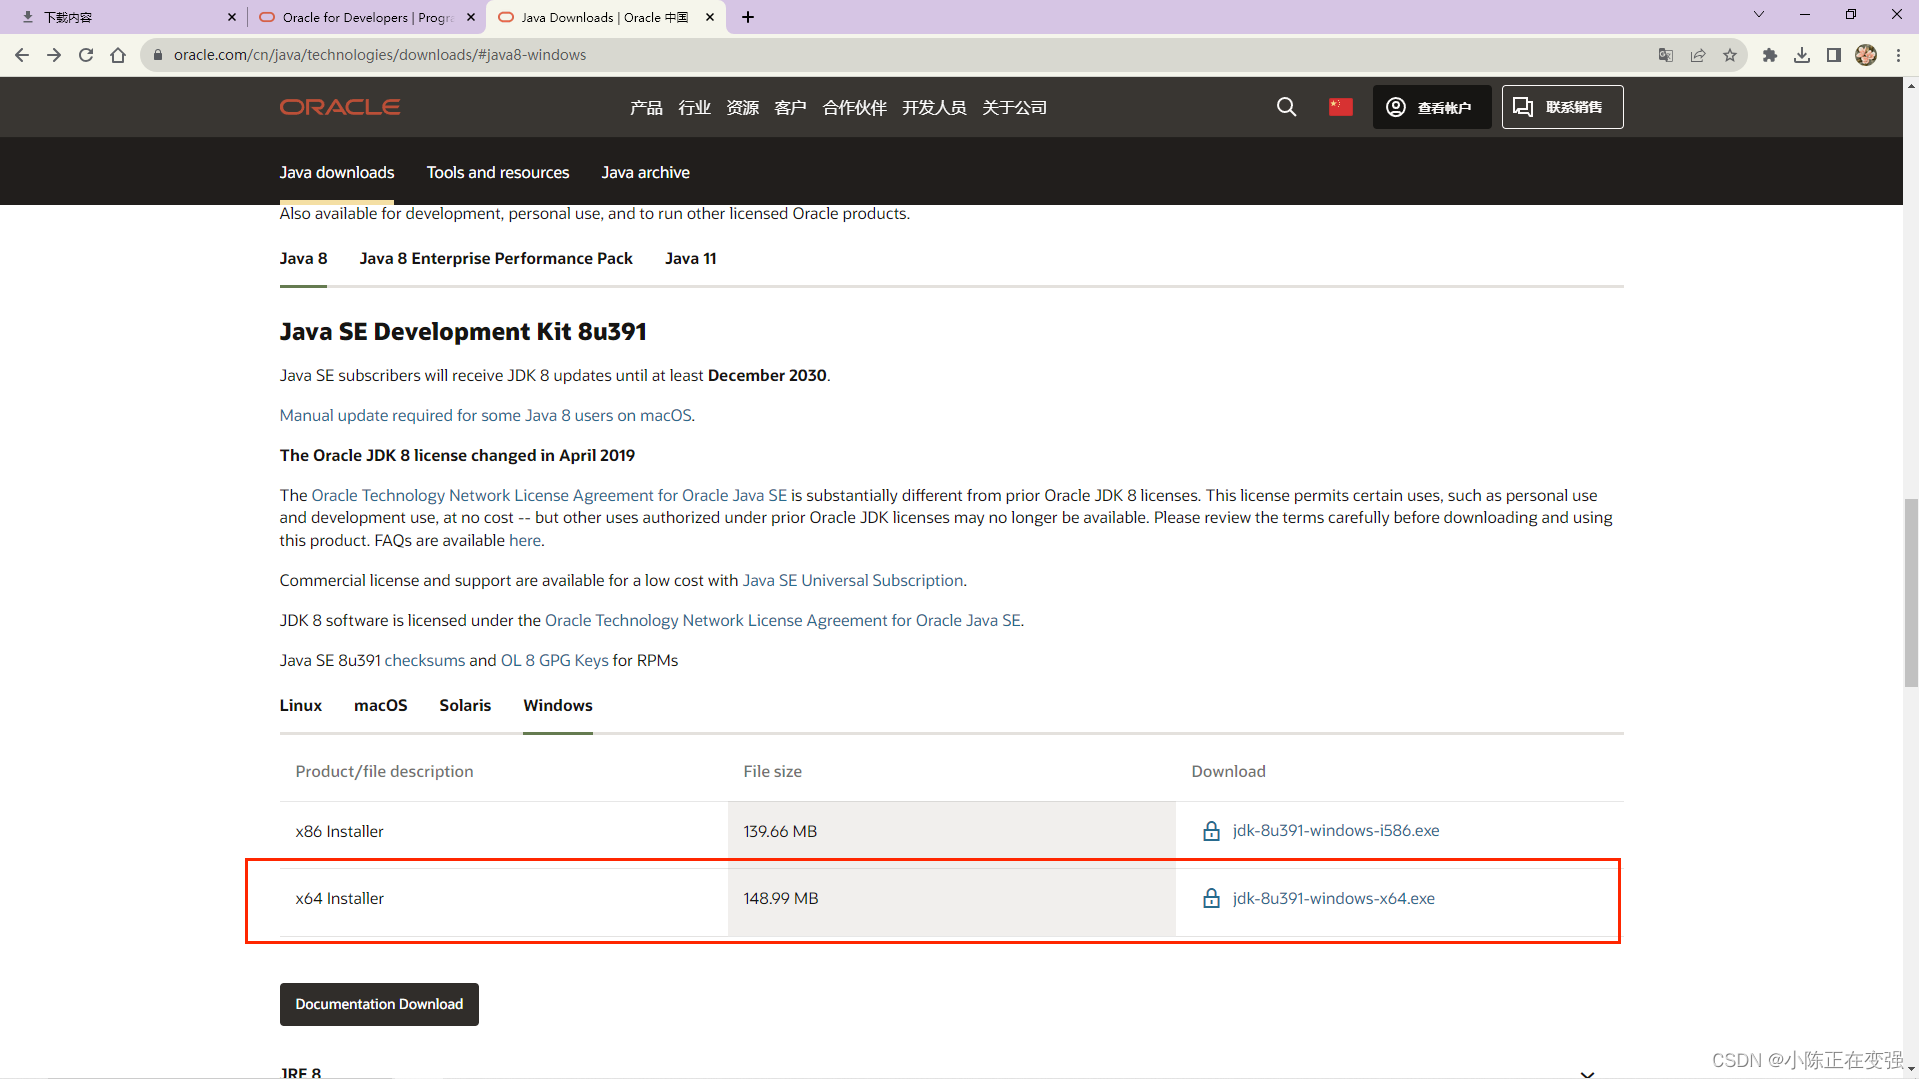Viewport: 1919px width, 1079px height.
Task: Expand the JRE 8 section chevron
Action: (x=1587, y=1073)
